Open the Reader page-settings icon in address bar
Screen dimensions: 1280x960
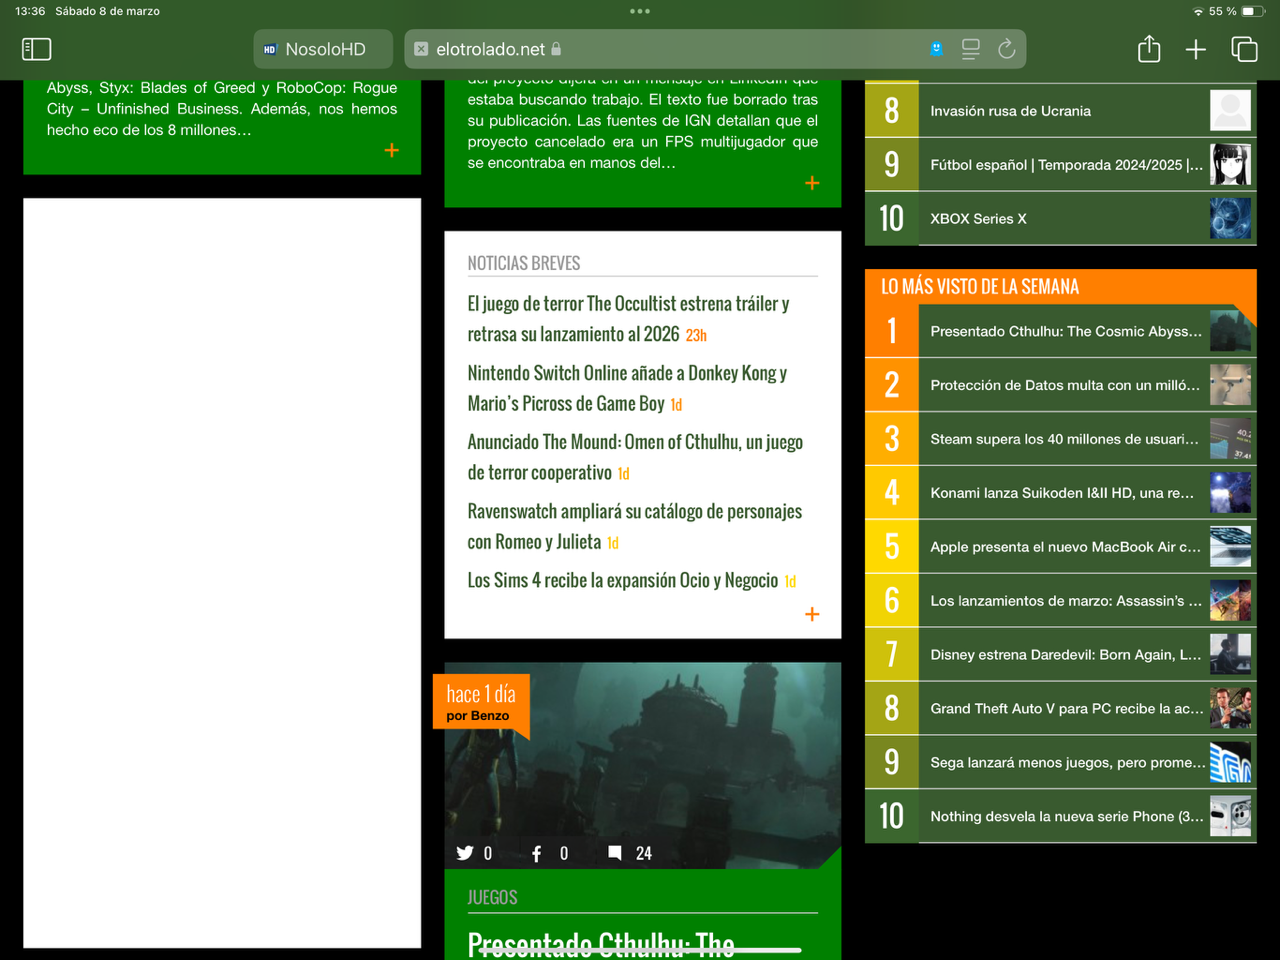(x=970, y=49)
